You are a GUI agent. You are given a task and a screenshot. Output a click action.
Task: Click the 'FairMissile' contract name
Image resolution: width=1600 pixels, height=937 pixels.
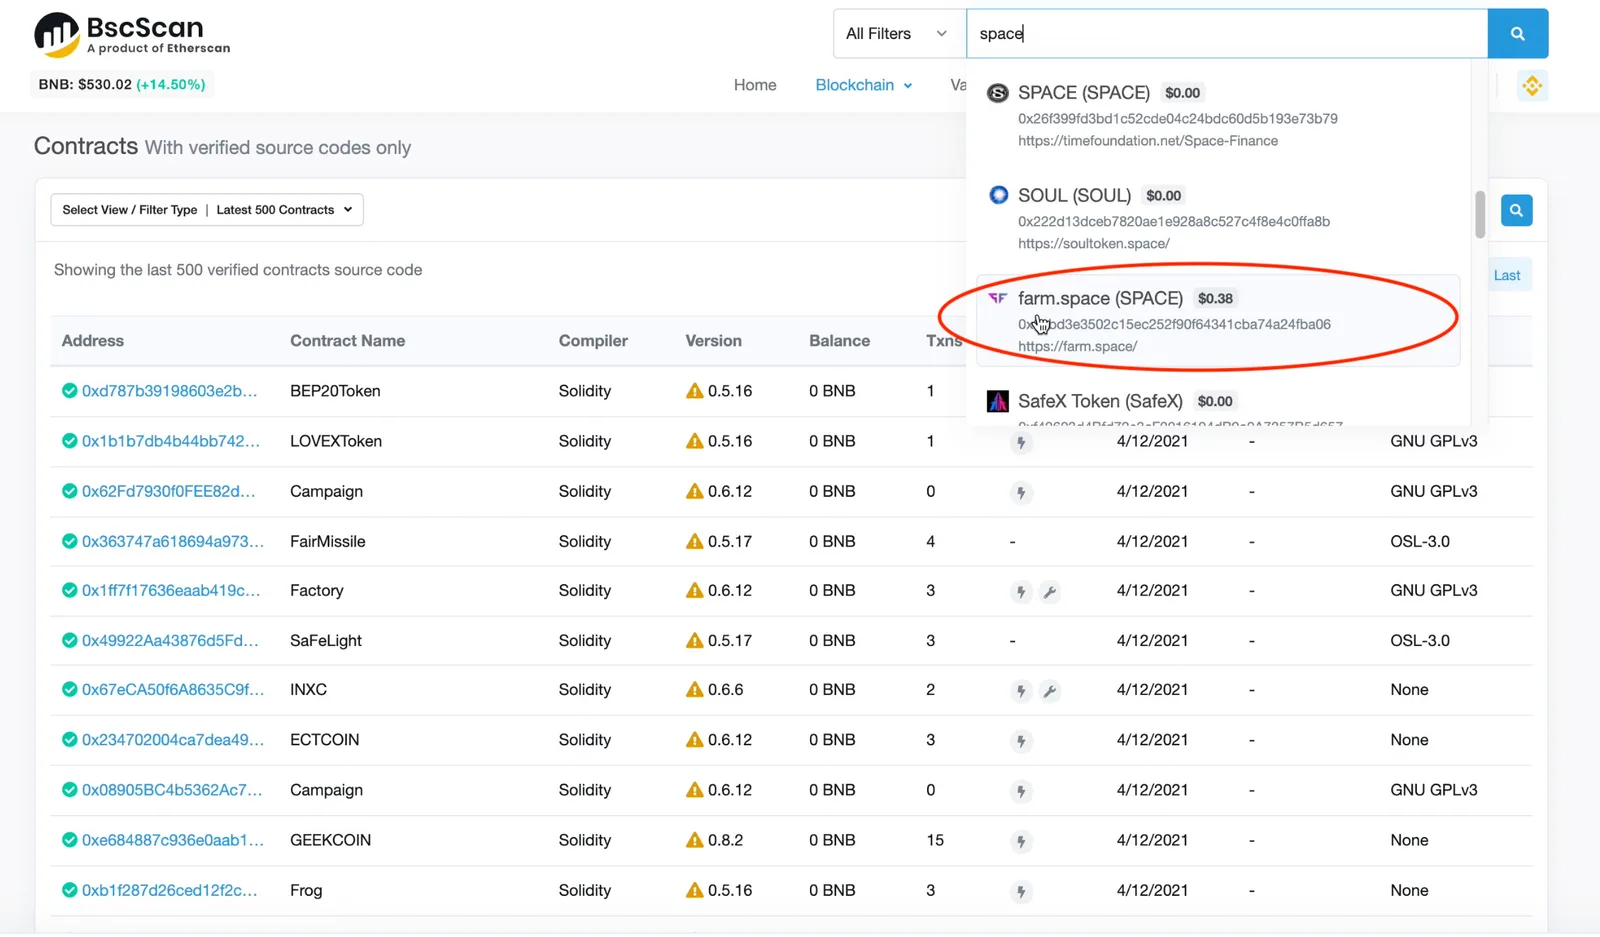328,541
